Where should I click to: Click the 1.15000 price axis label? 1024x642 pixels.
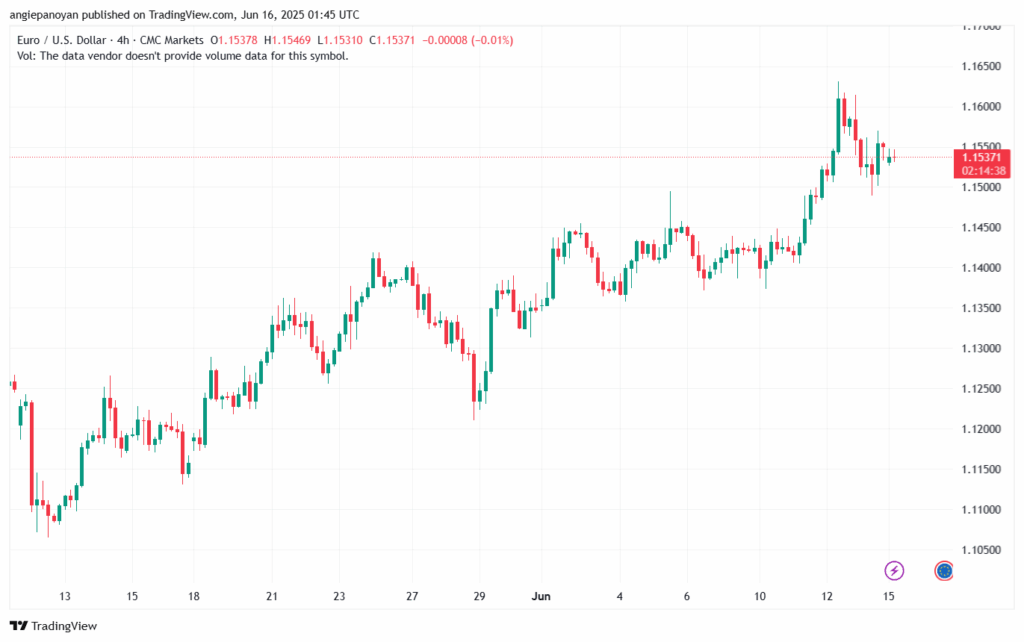tap(981, 187)
